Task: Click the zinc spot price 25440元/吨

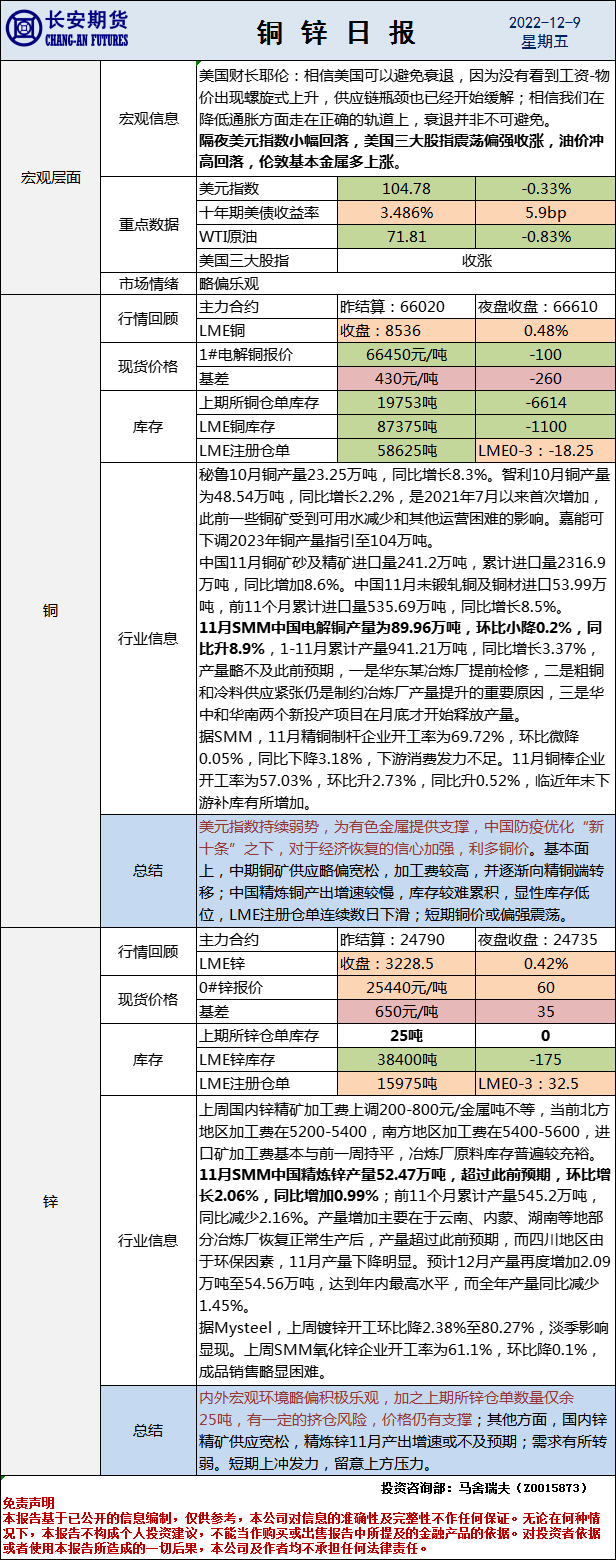Action: [406, 988]
